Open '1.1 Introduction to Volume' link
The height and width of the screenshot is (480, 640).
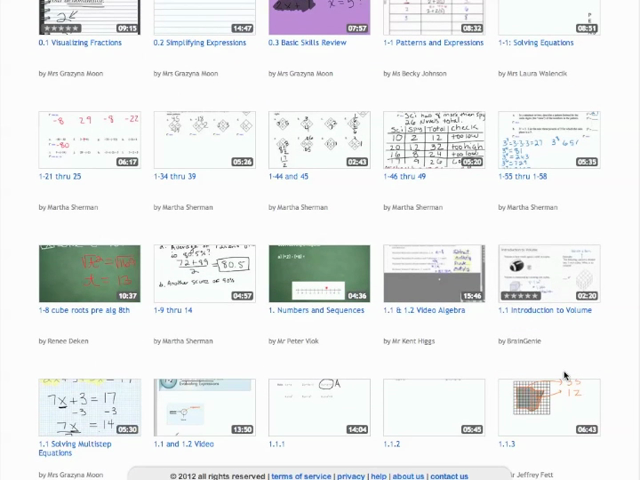tap(545, 311)
